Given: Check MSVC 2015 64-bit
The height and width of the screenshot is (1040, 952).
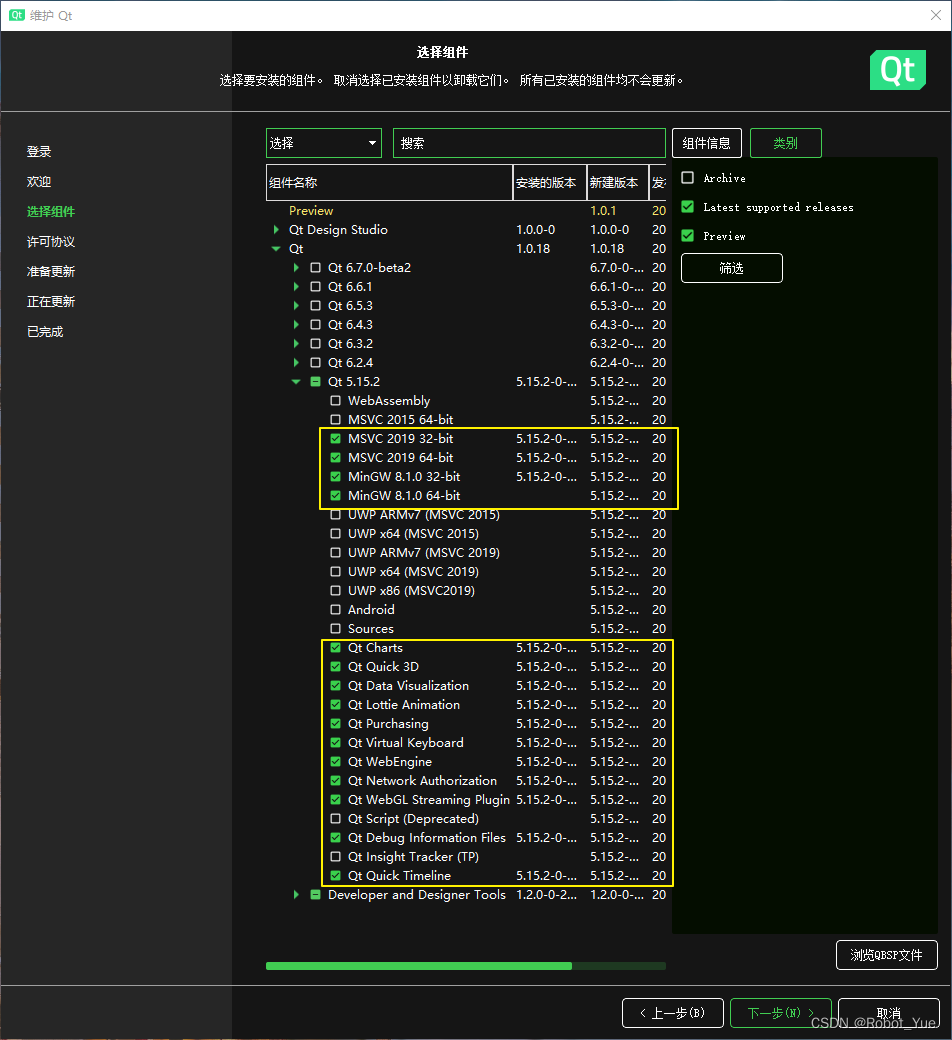Looking at the screenshot, I should click(336, 420).
